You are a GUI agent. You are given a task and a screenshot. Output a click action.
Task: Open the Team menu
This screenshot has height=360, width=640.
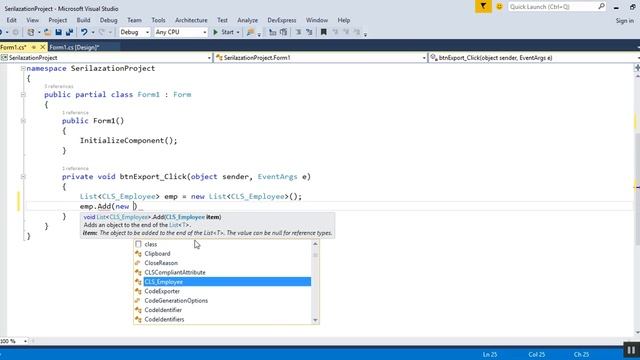coord(134,20)
